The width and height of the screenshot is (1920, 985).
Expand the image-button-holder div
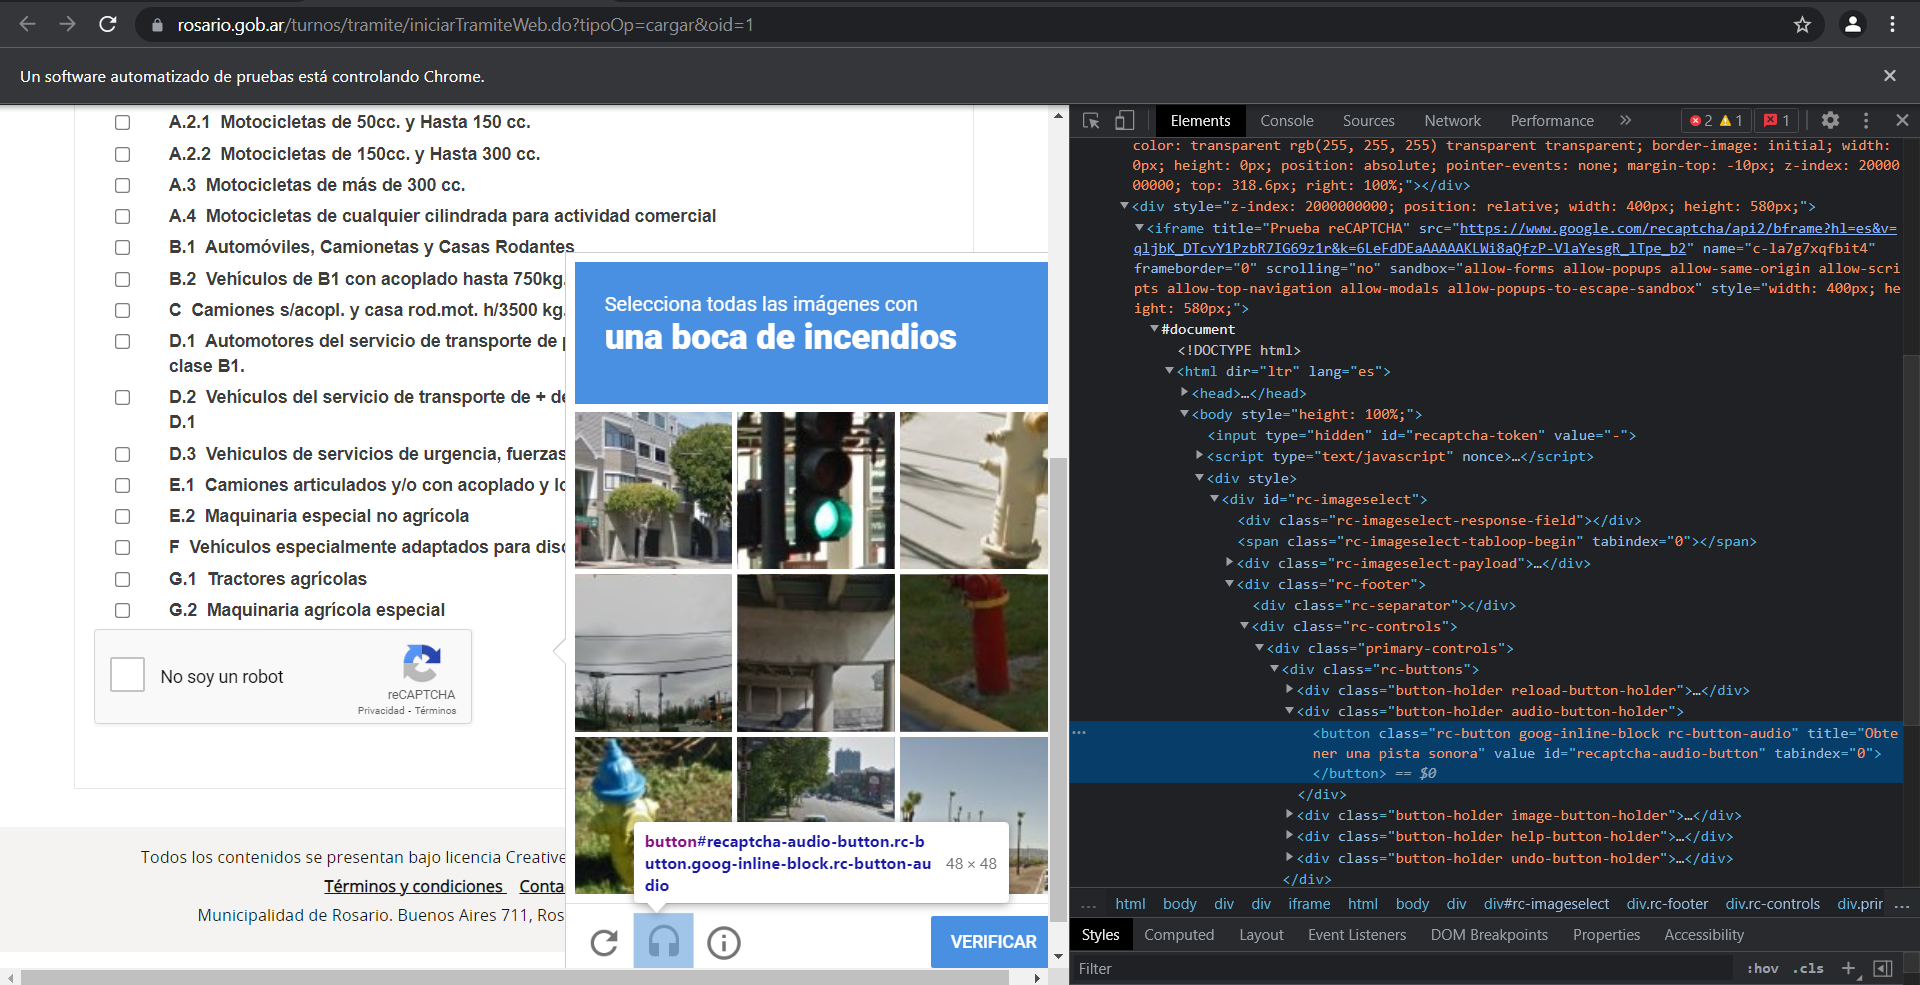click(1290, 815)
